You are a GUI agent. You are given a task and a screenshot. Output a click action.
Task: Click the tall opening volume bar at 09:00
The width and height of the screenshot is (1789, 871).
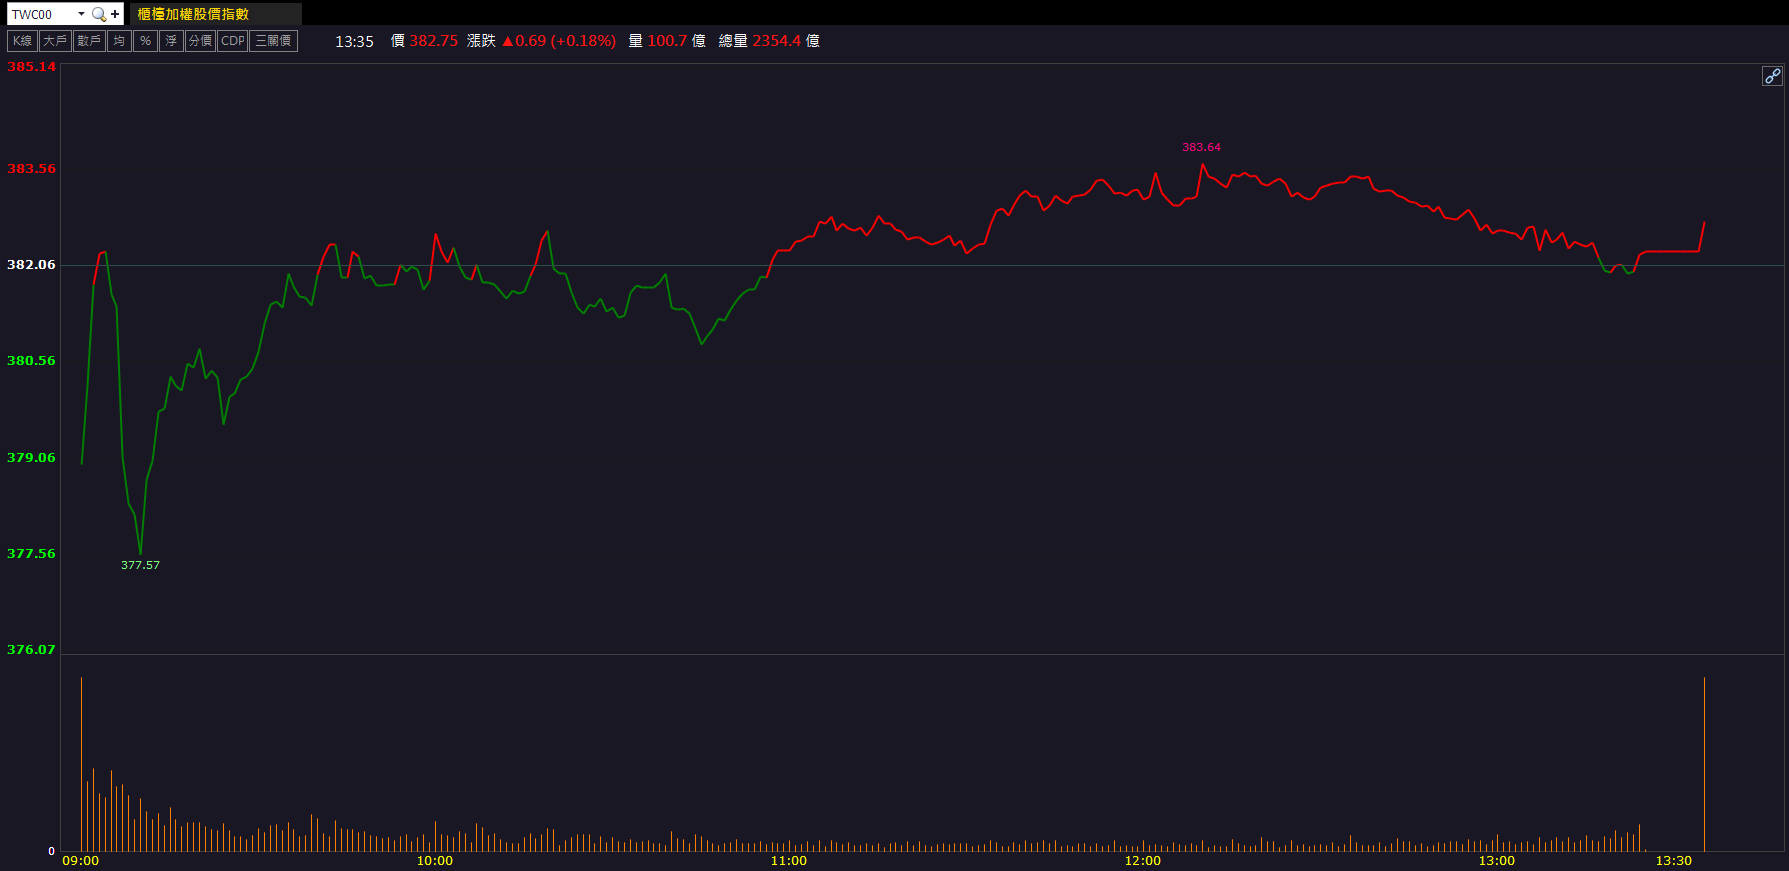coord(81,765)
